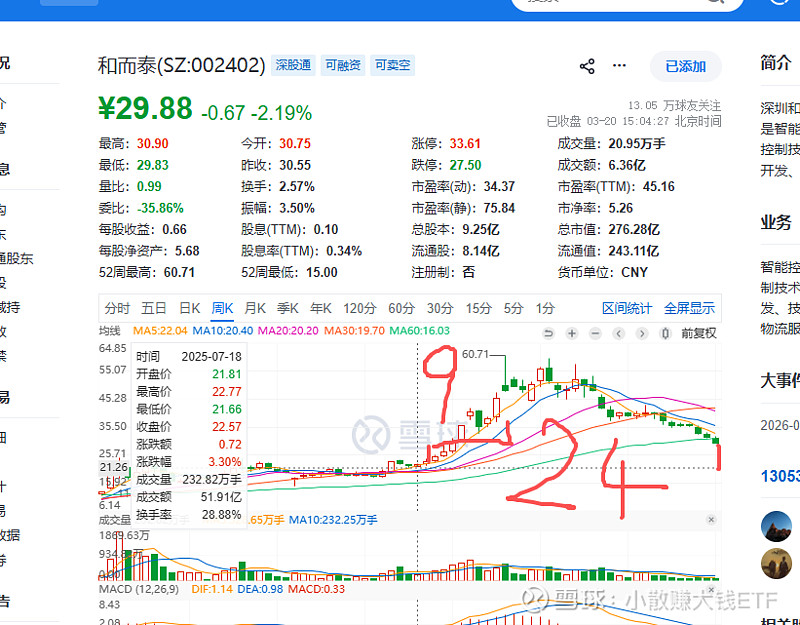This screenshot has width=800, height=625.
Task: Click the 简介 heading in right sidebar
Action: pos(776,63)
